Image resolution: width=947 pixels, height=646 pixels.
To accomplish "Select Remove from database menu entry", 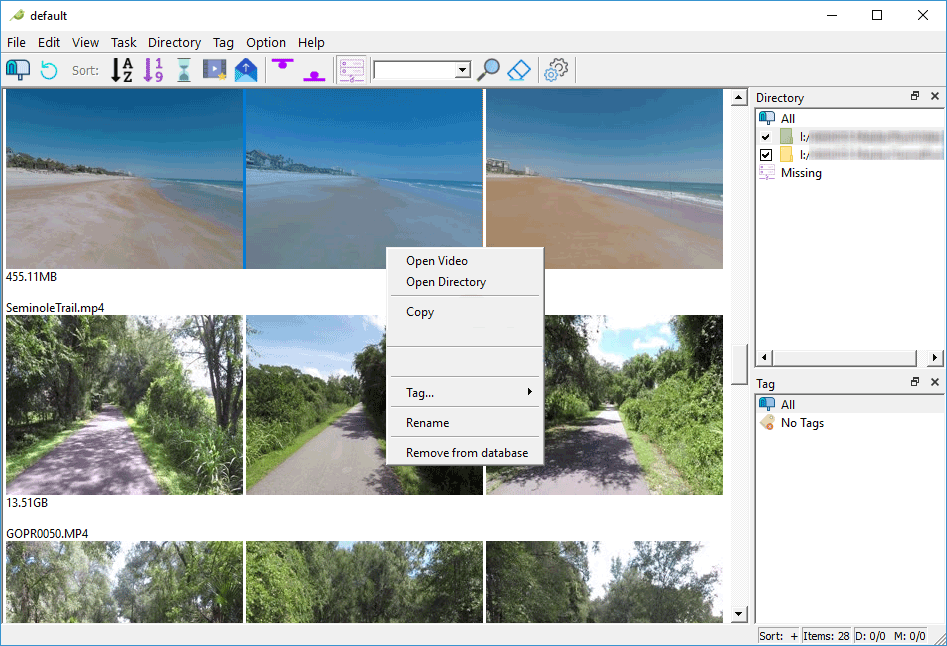I will (x=467, y=453).
